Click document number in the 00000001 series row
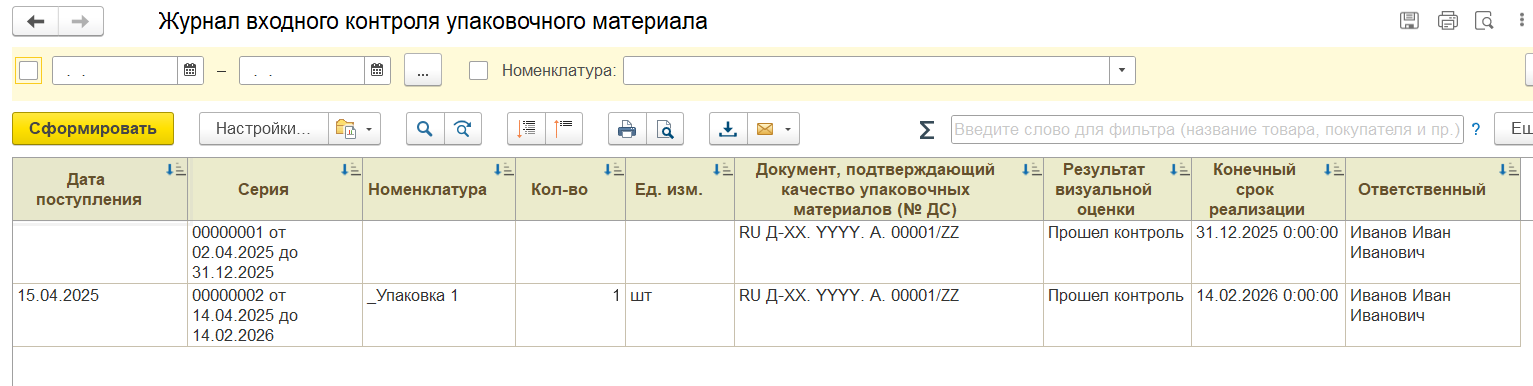Screen dimensions: 1533x386 click(x=889, y=252)
